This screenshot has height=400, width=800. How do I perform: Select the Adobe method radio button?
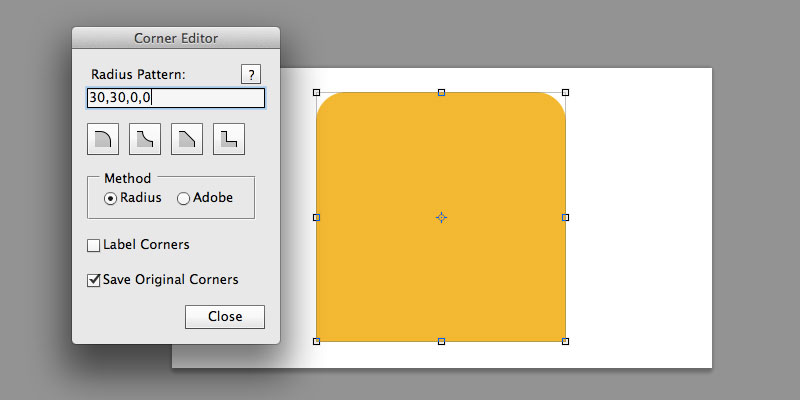[x=183, y=198]
